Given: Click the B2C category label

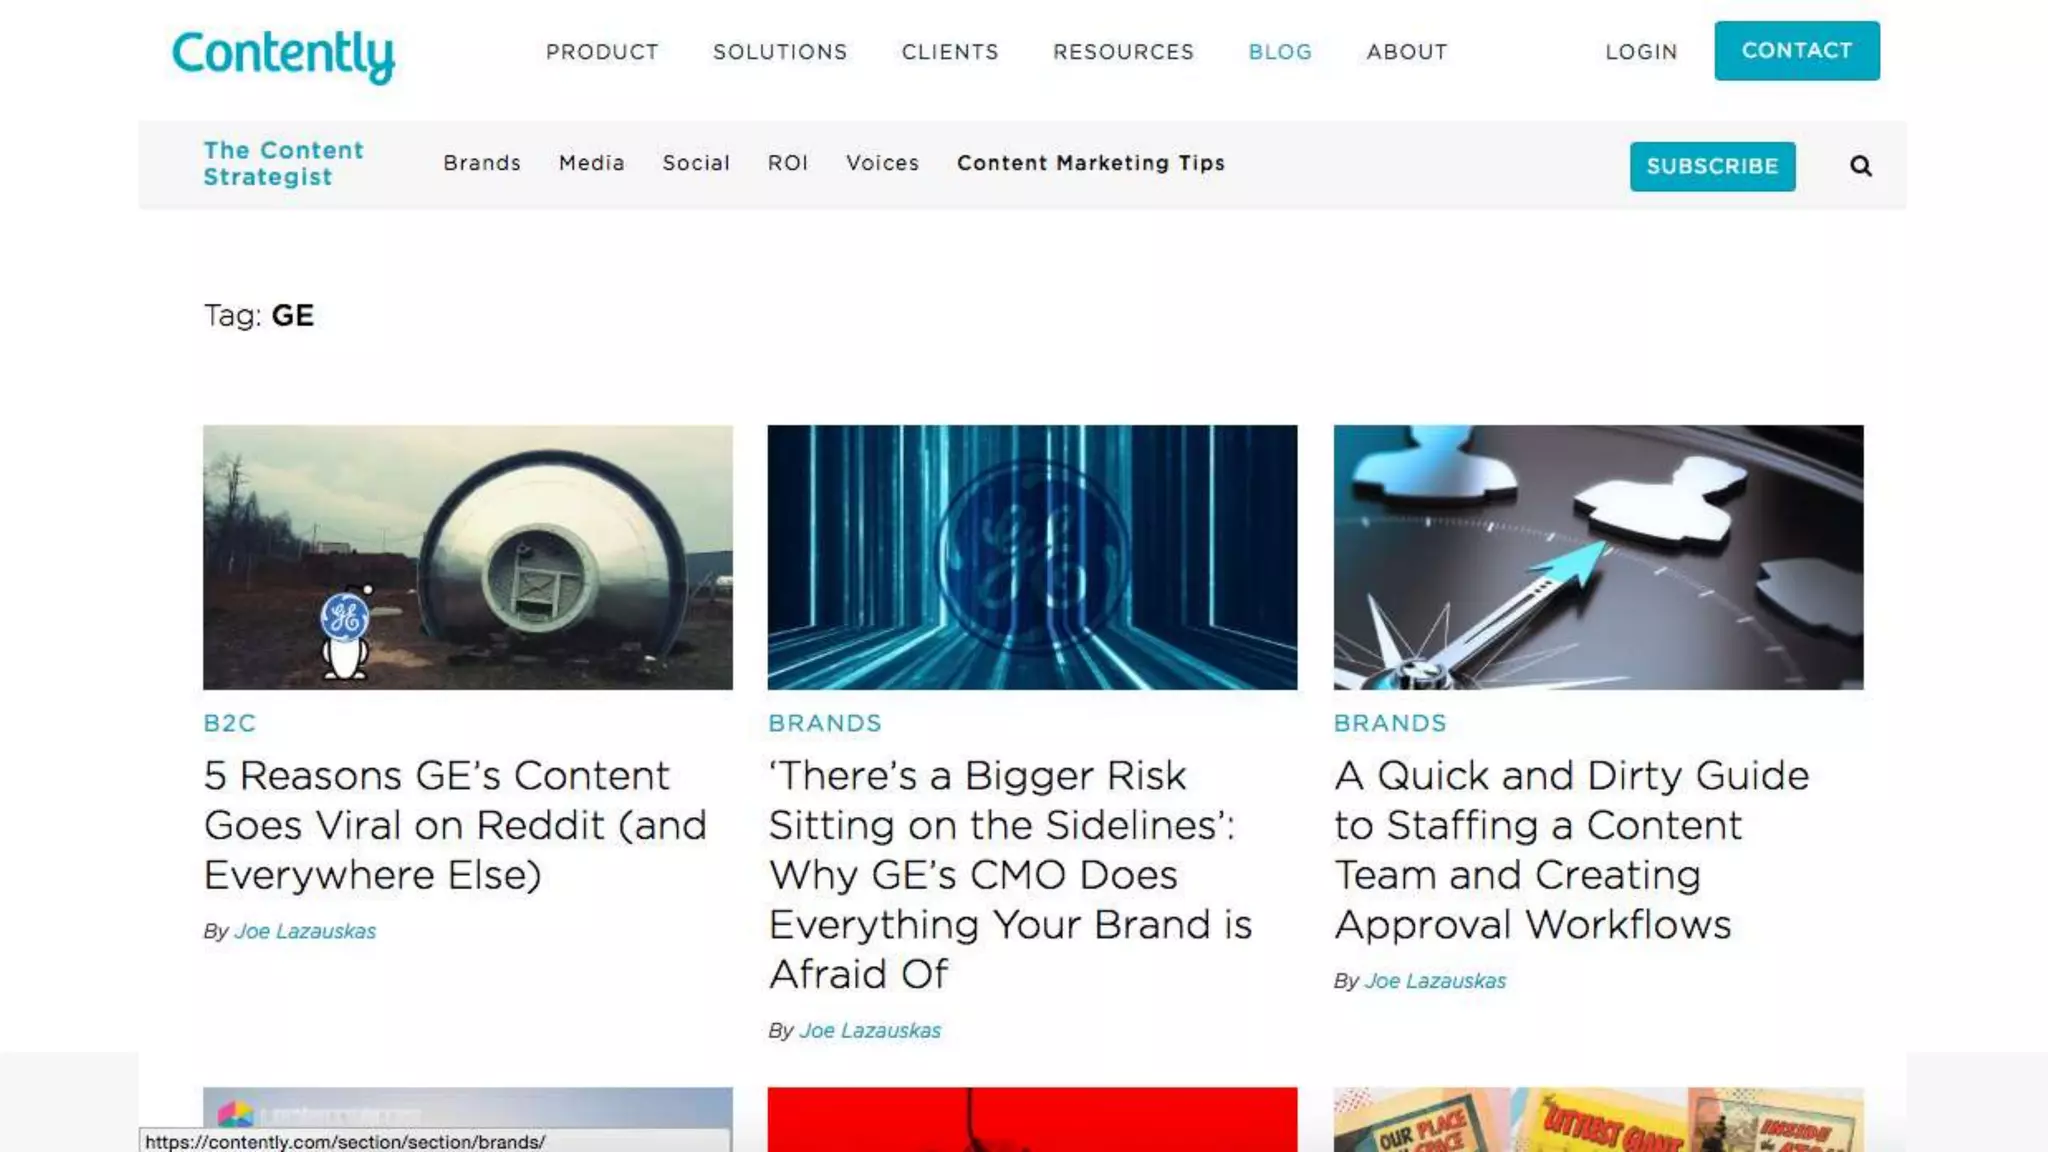Looking at the screenshot, I should coord(230,723).
